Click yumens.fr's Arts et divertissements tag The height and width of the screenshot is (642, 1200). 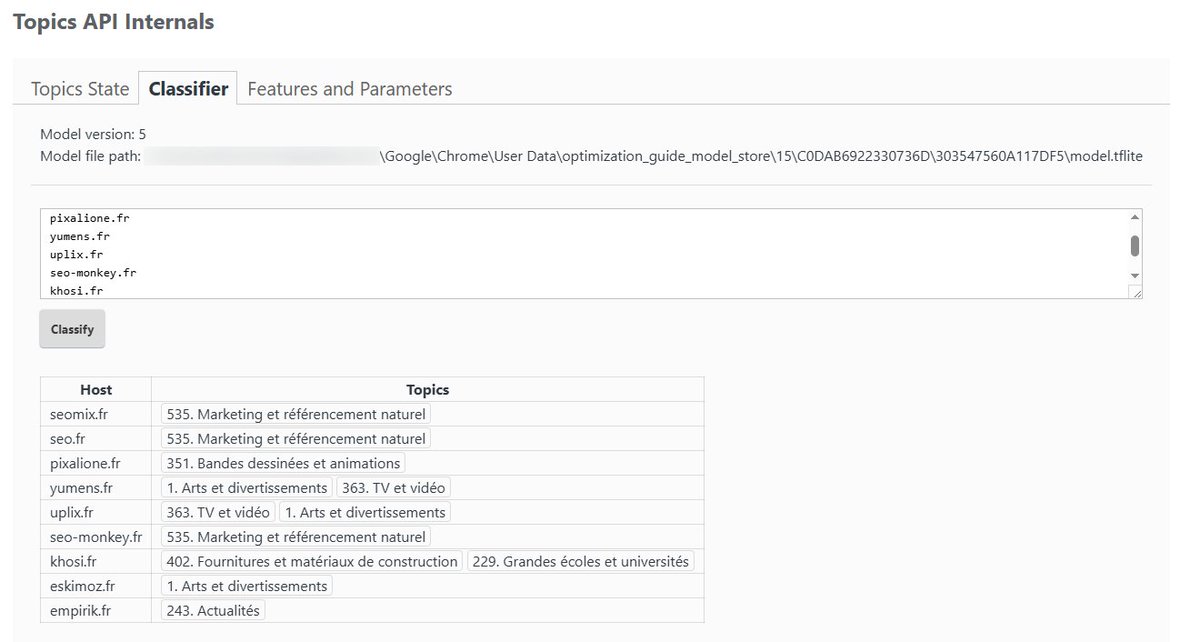pyautogui.click(x=247, y=488)
